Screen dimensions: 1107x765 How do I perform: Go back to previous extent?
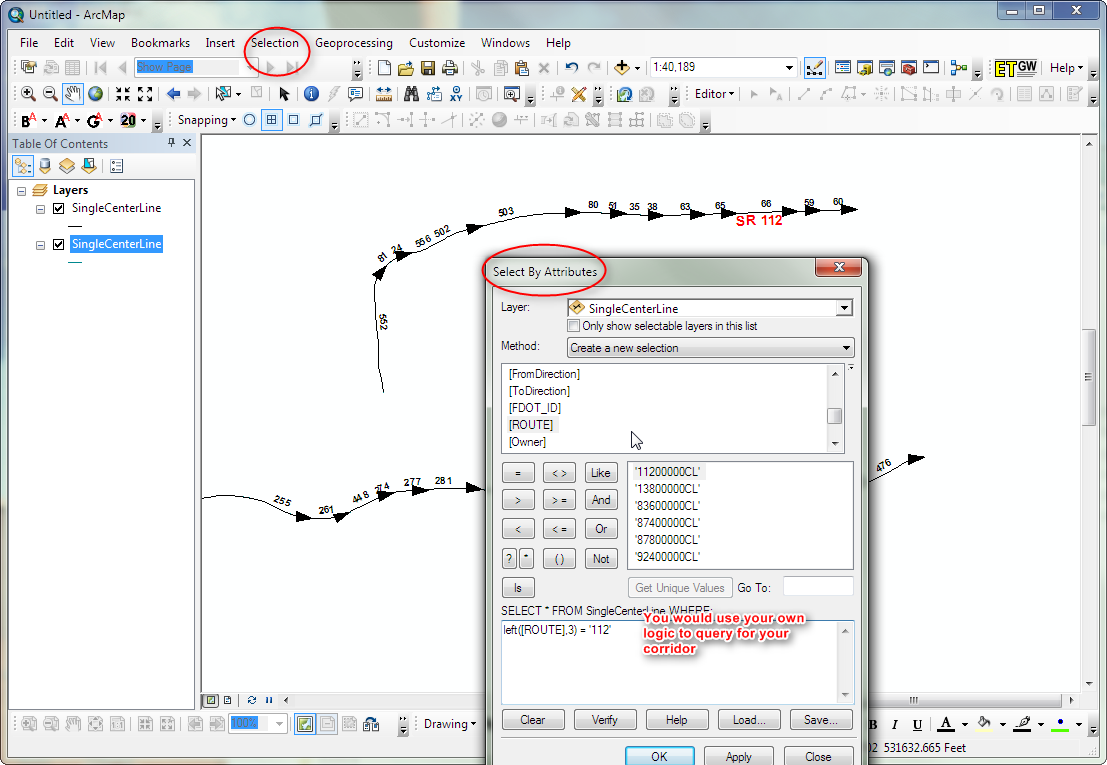click(173, 94)
